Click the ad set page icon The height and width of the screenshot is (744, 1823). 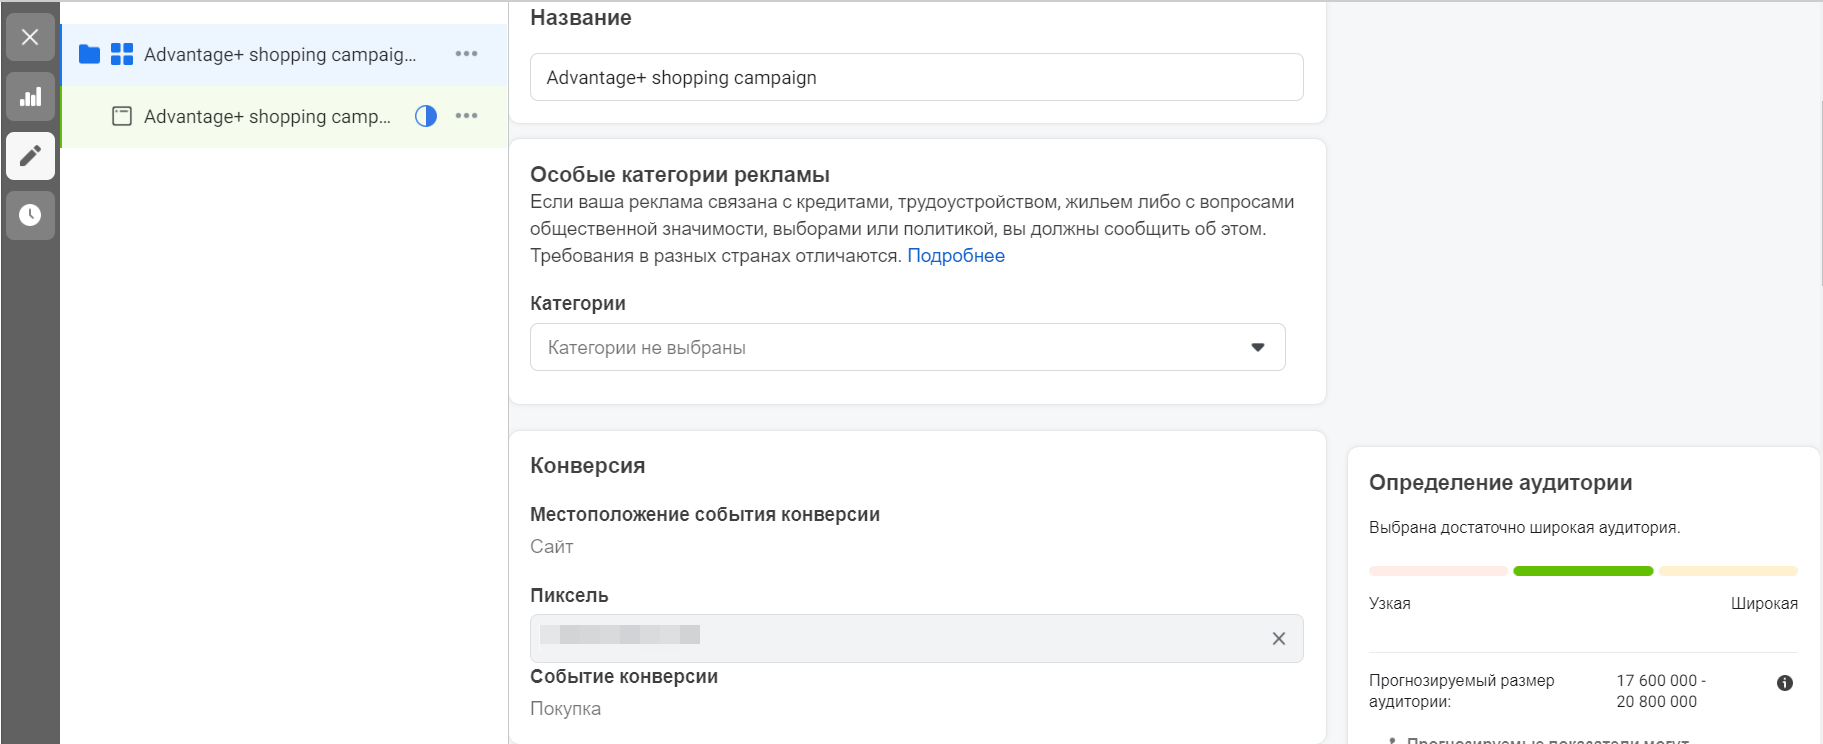[x=122, y=116]
